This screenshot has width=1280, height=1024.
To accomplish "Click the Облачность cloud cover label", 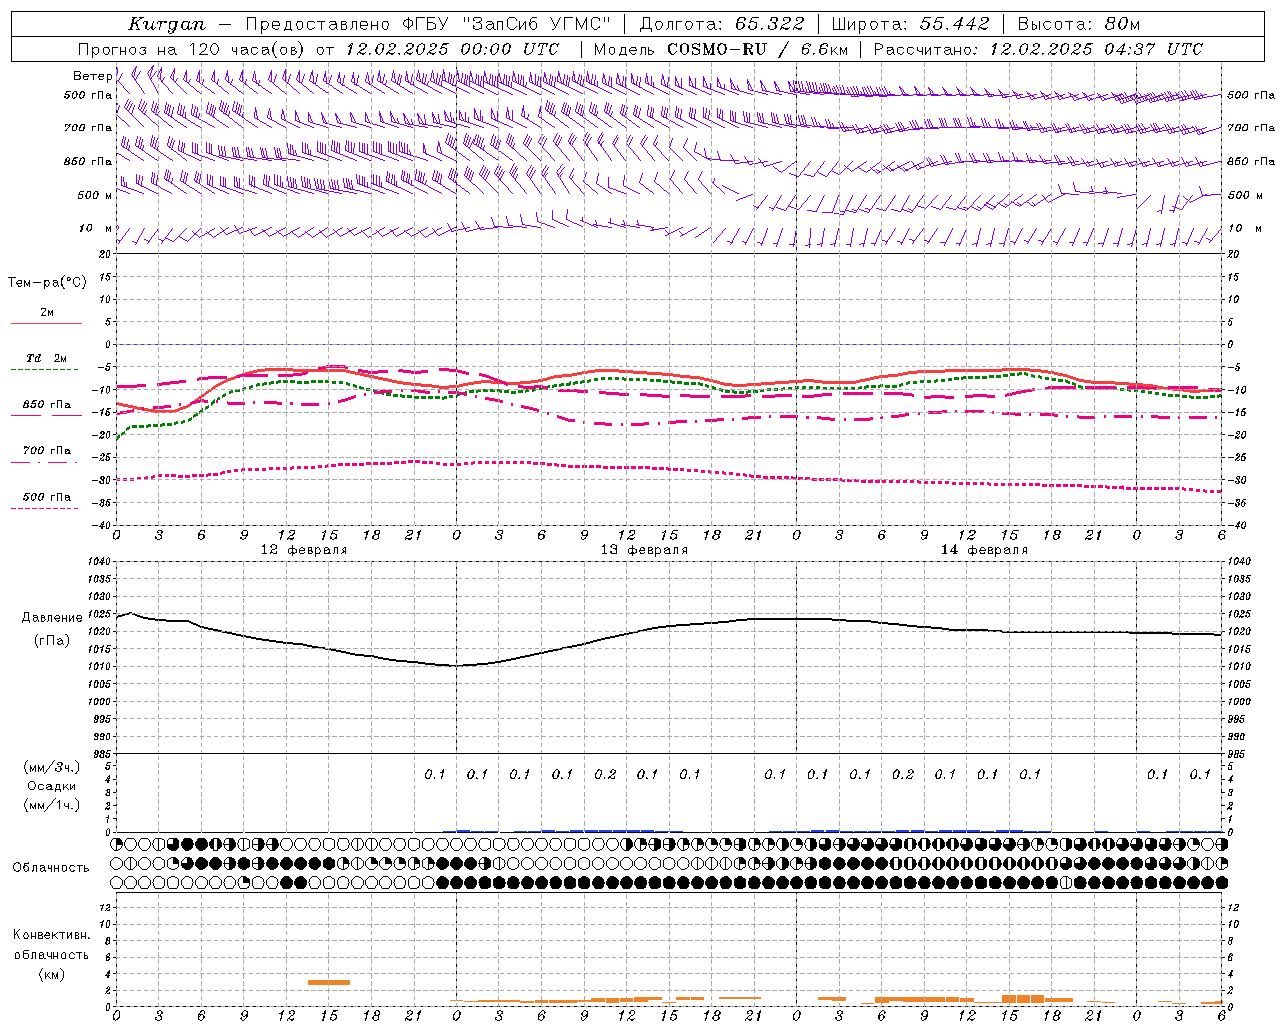I will pyautogui.click(x=51, y=867).
